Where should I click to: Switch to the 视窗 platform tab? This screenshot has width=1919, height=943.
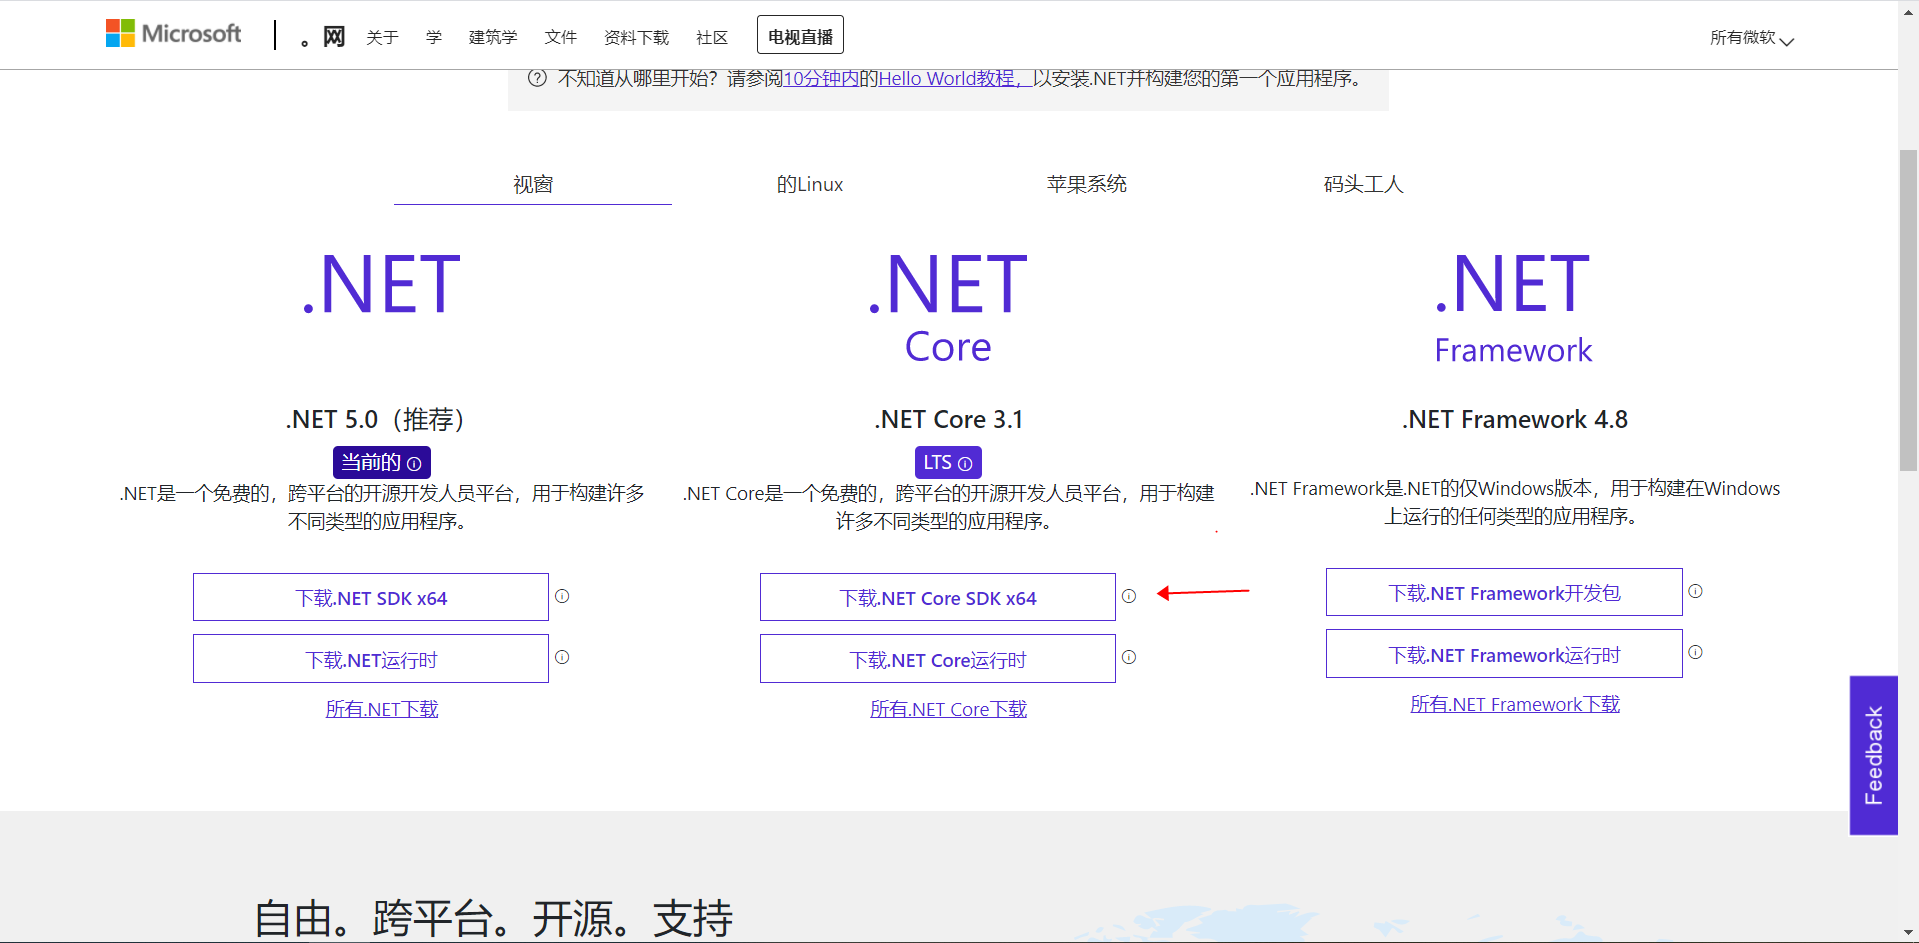pos(531,184)
